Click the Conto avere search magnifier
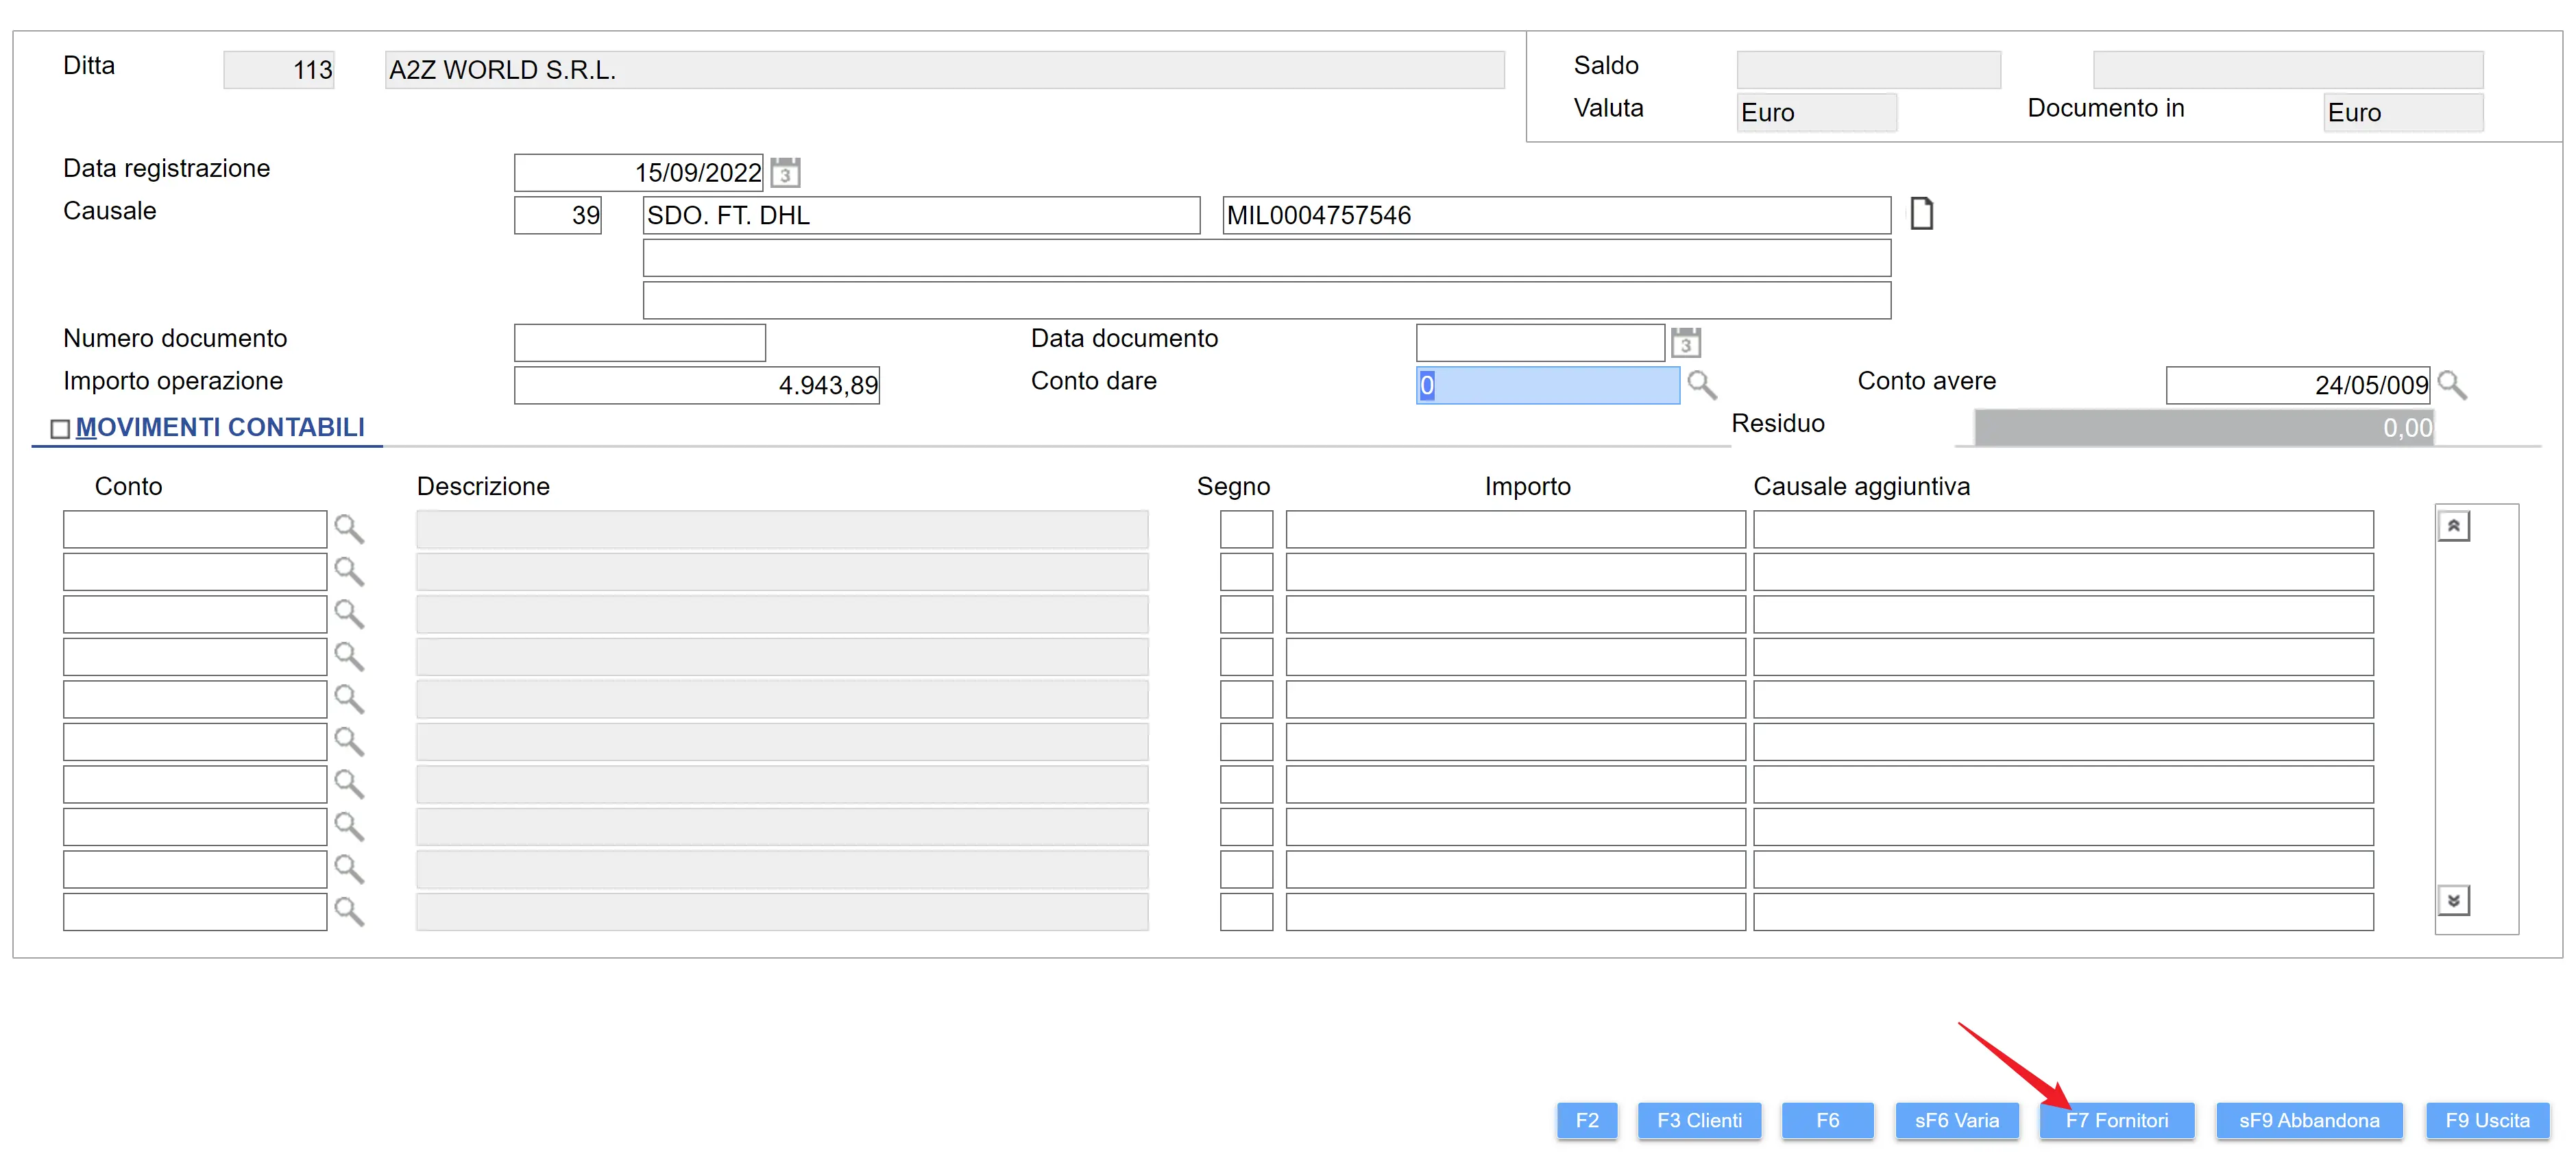This screenshot has width=2576, height=1152. click(2452, 384)
